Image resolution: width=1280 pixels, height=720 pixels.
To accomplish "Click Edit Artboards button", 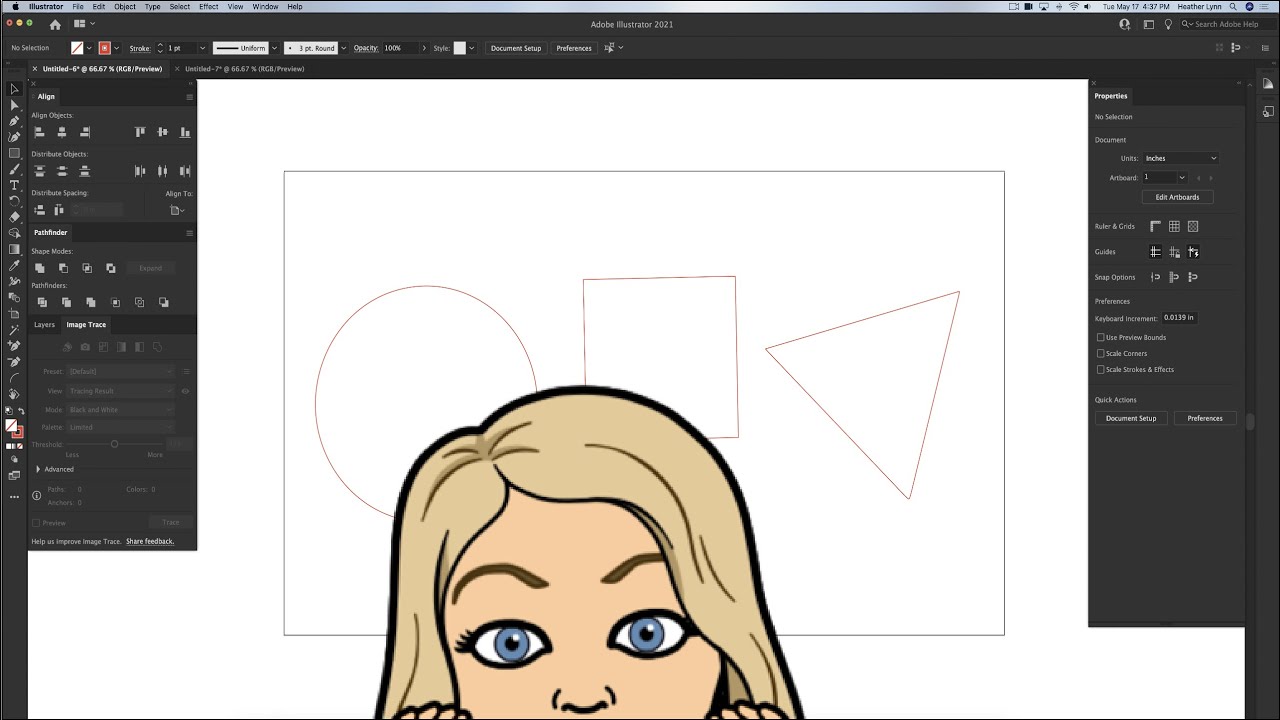I will [x=1177, y=197].
